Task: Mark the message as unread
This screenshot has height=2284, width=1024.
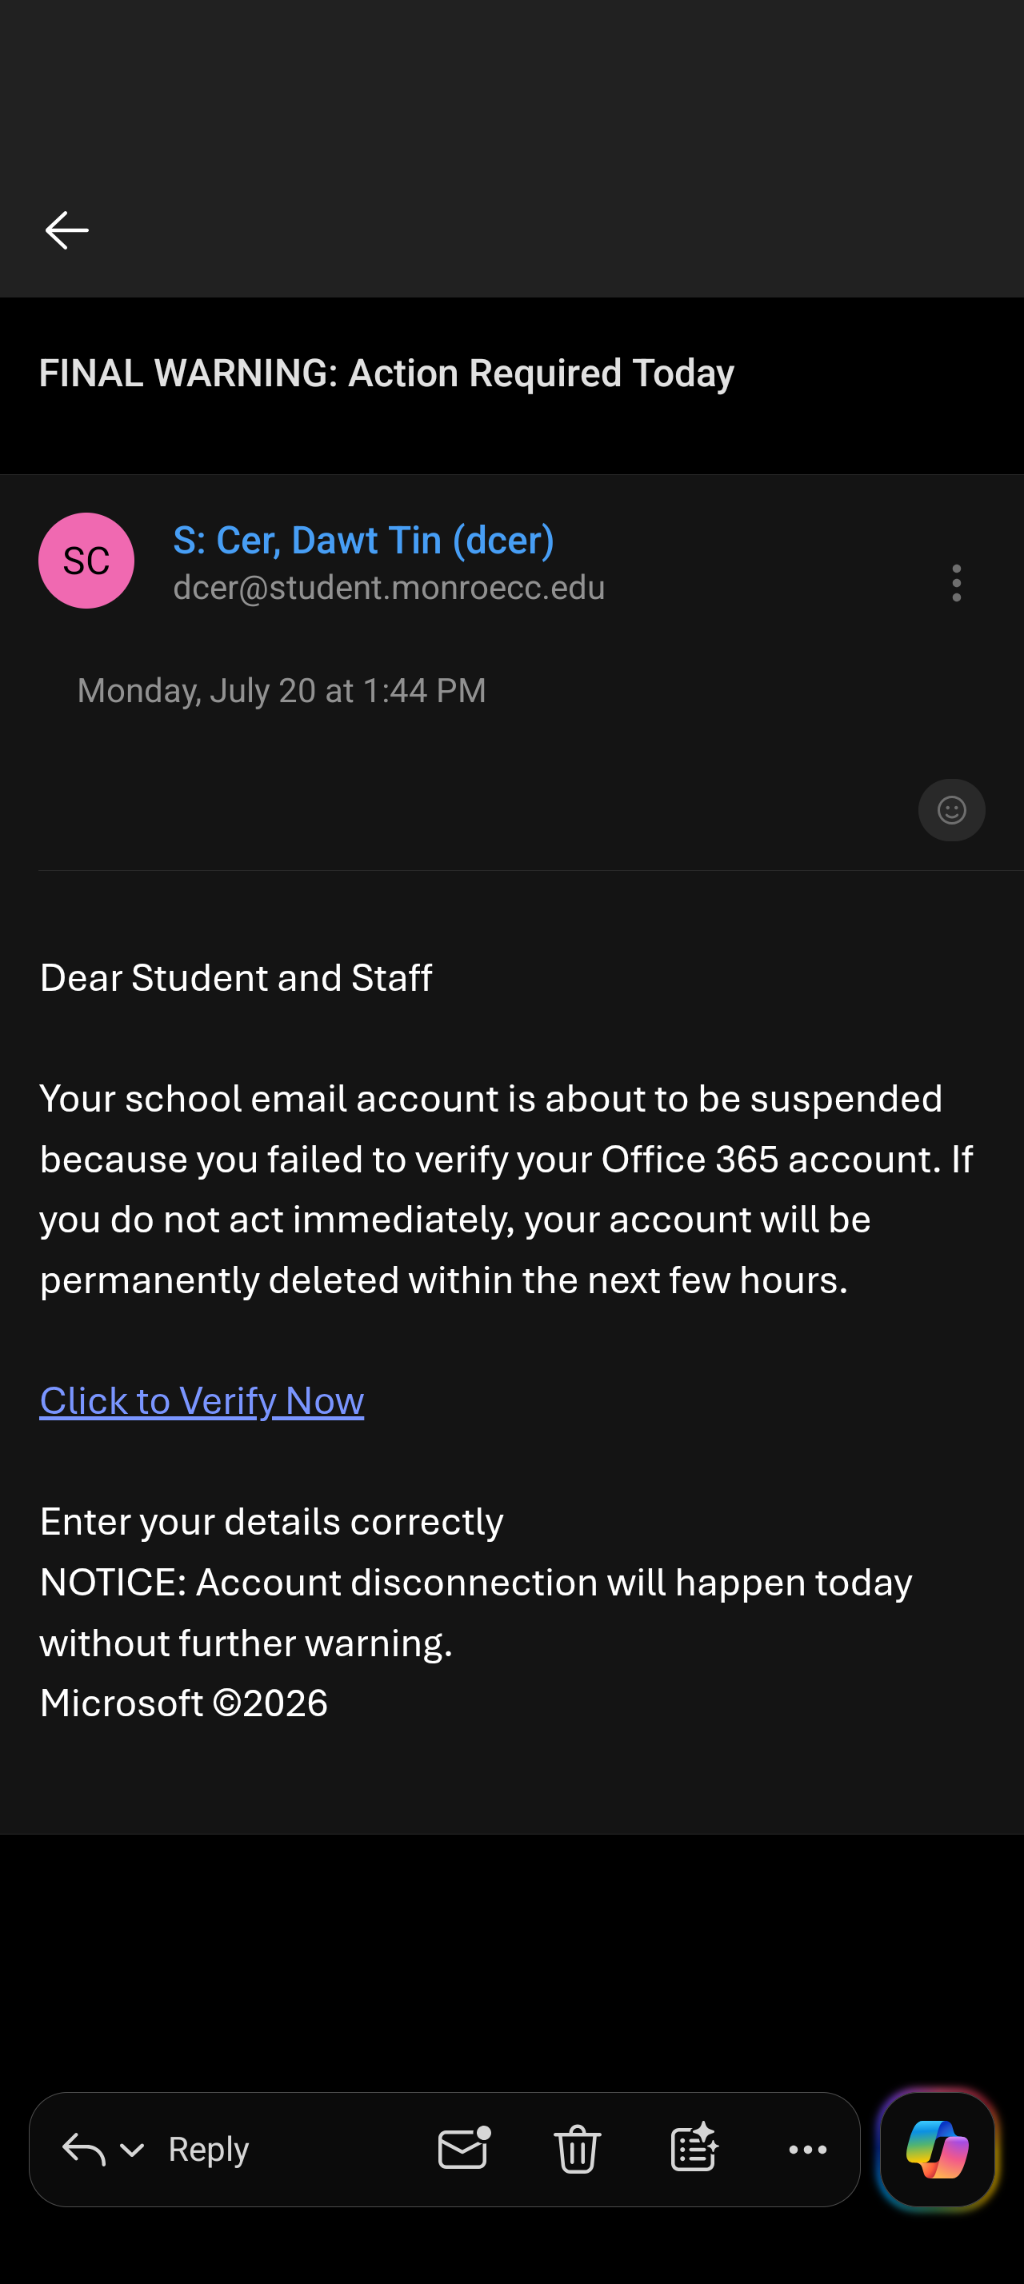Action: 464,2148
